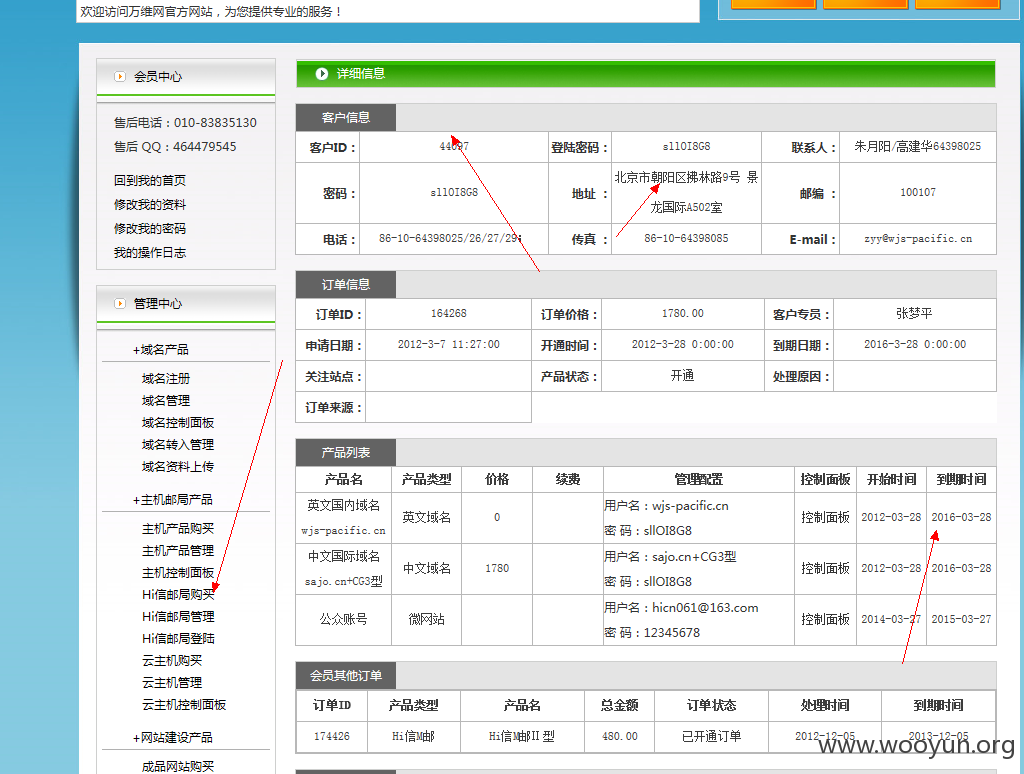The image size is (1024, 774).
Task: Click Hi信M邮II型 product name
Action: (522, 737)
